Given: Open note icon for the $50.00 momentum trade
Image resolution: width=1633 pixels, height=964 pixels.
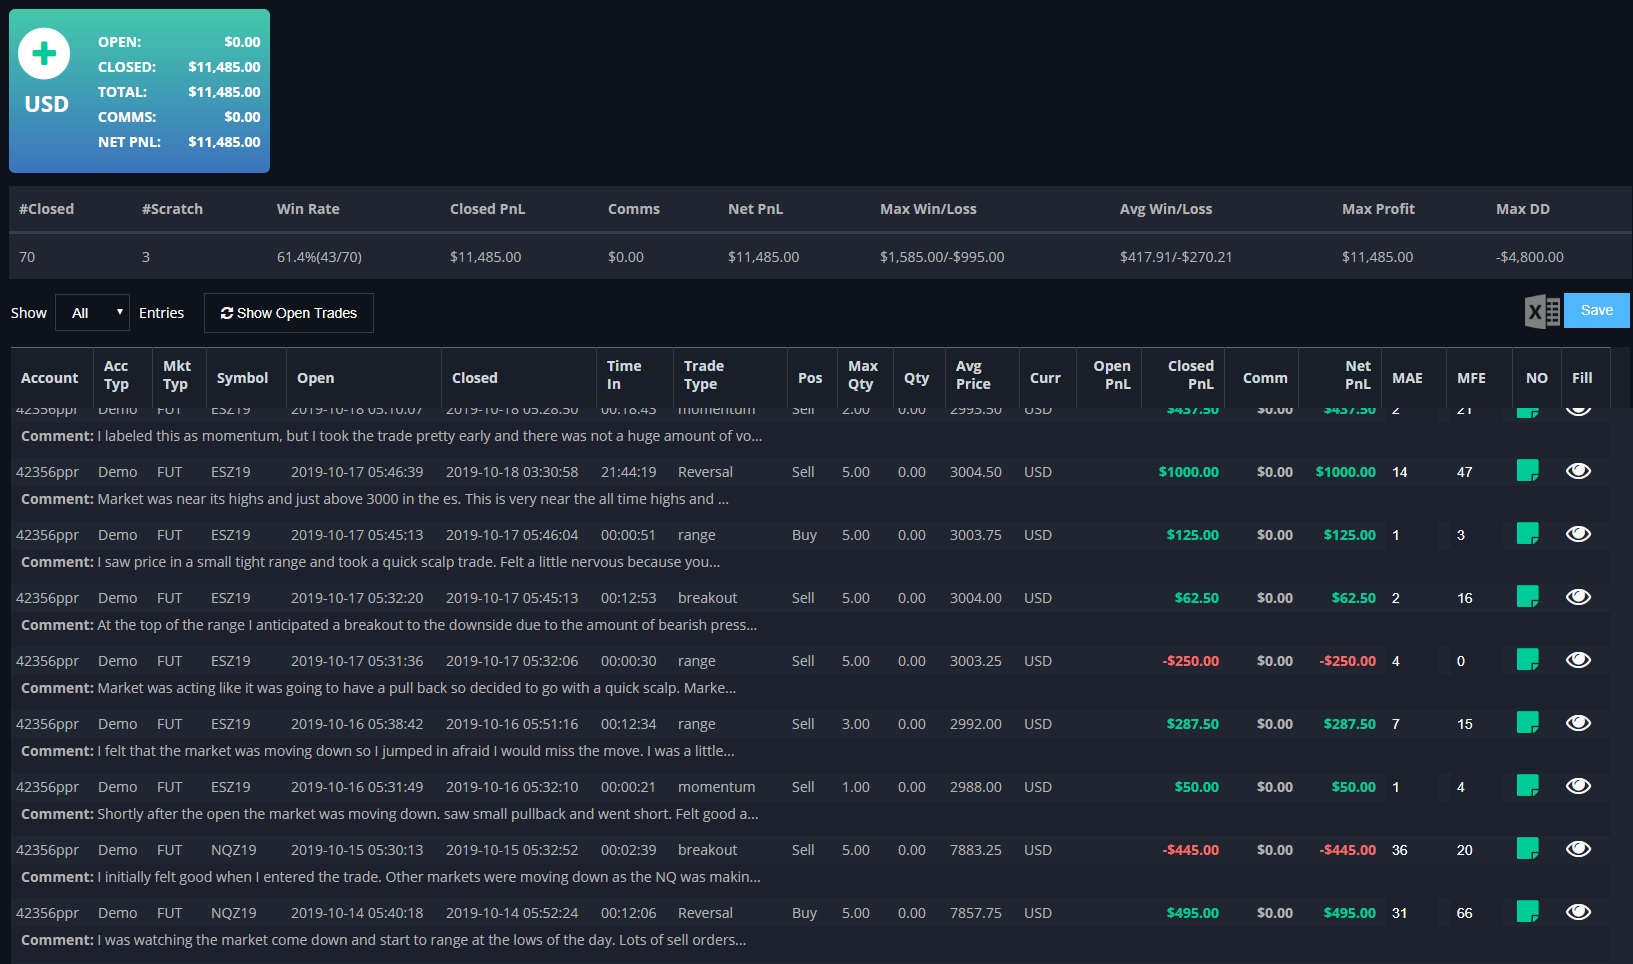Looking at the screenshot, I should pyautogui.click(x=1527, y=786).
